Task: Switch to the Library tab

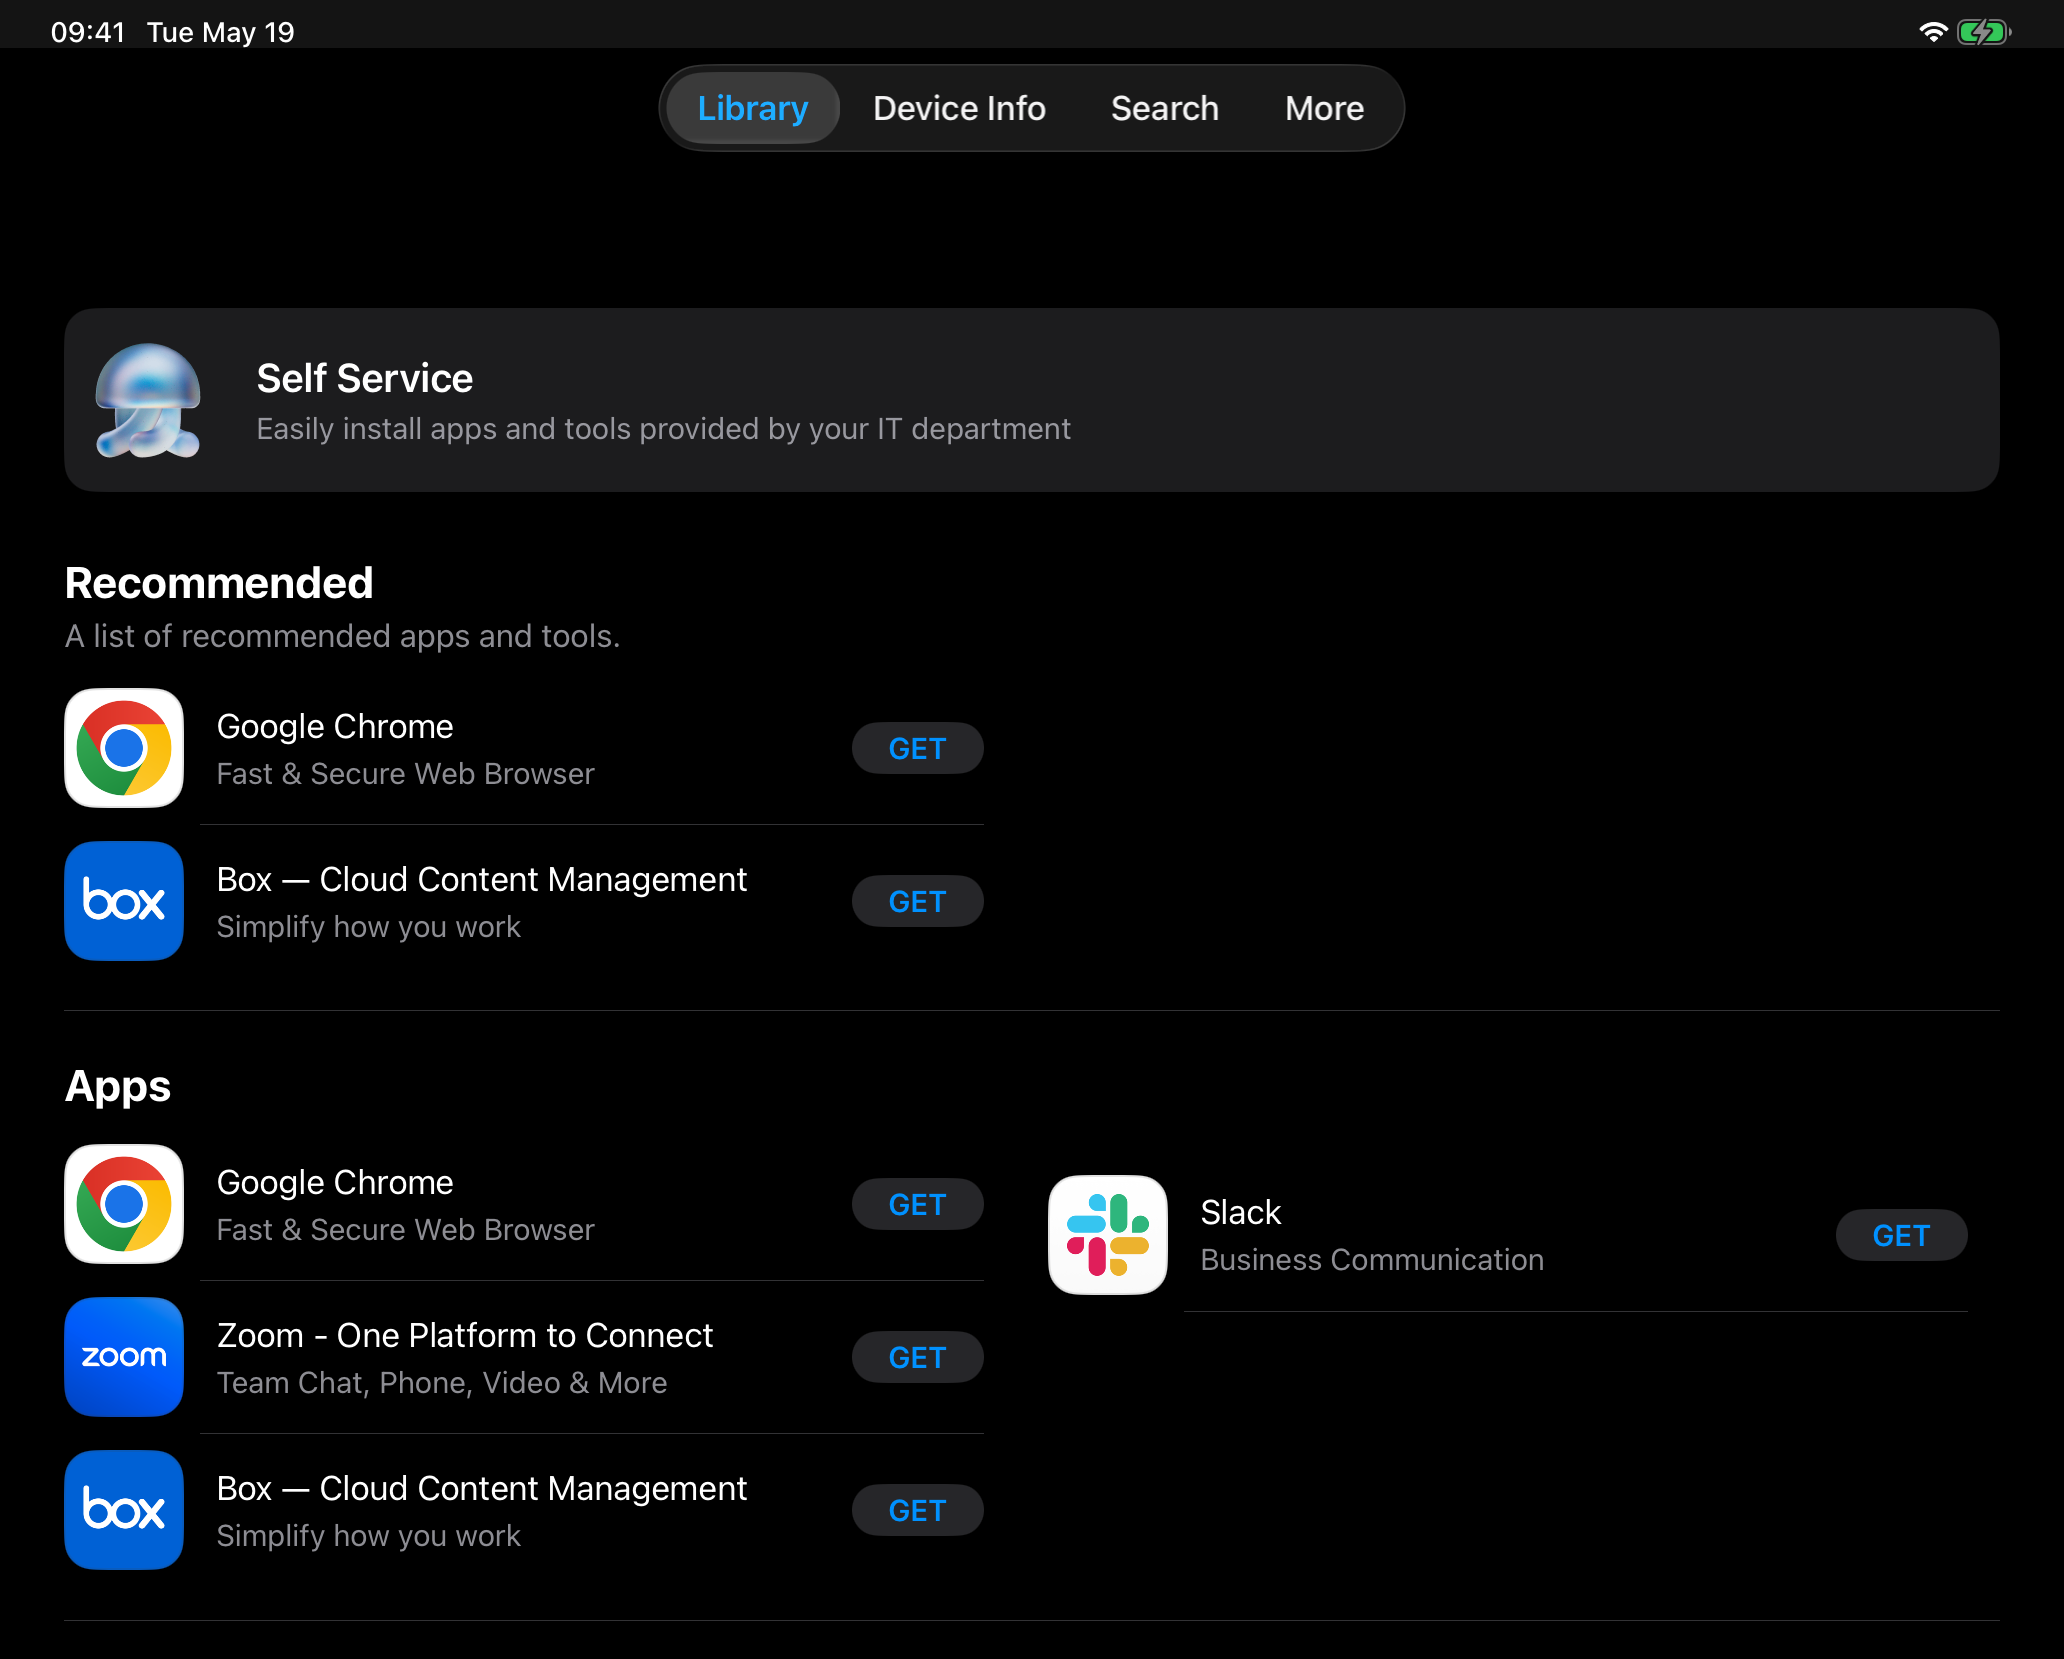Action: [753, 108]
